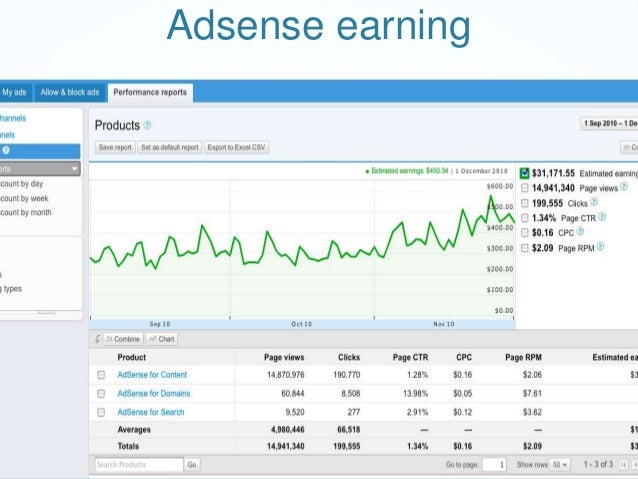Click the 4,980,446 averages cell
This screenshot has width=638, height=479.
click(288, 429)
